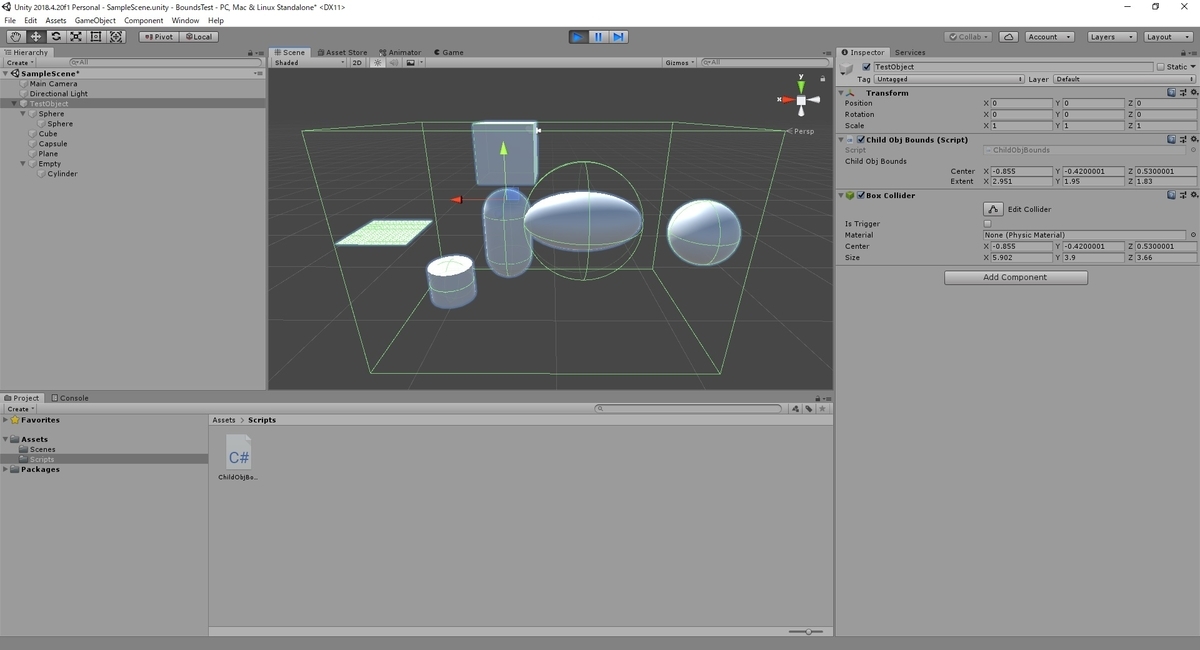Select the Hand tool in the toolbar
Image resolution: width=1200 pixels, height=650 pixels.
click(15, 37)
